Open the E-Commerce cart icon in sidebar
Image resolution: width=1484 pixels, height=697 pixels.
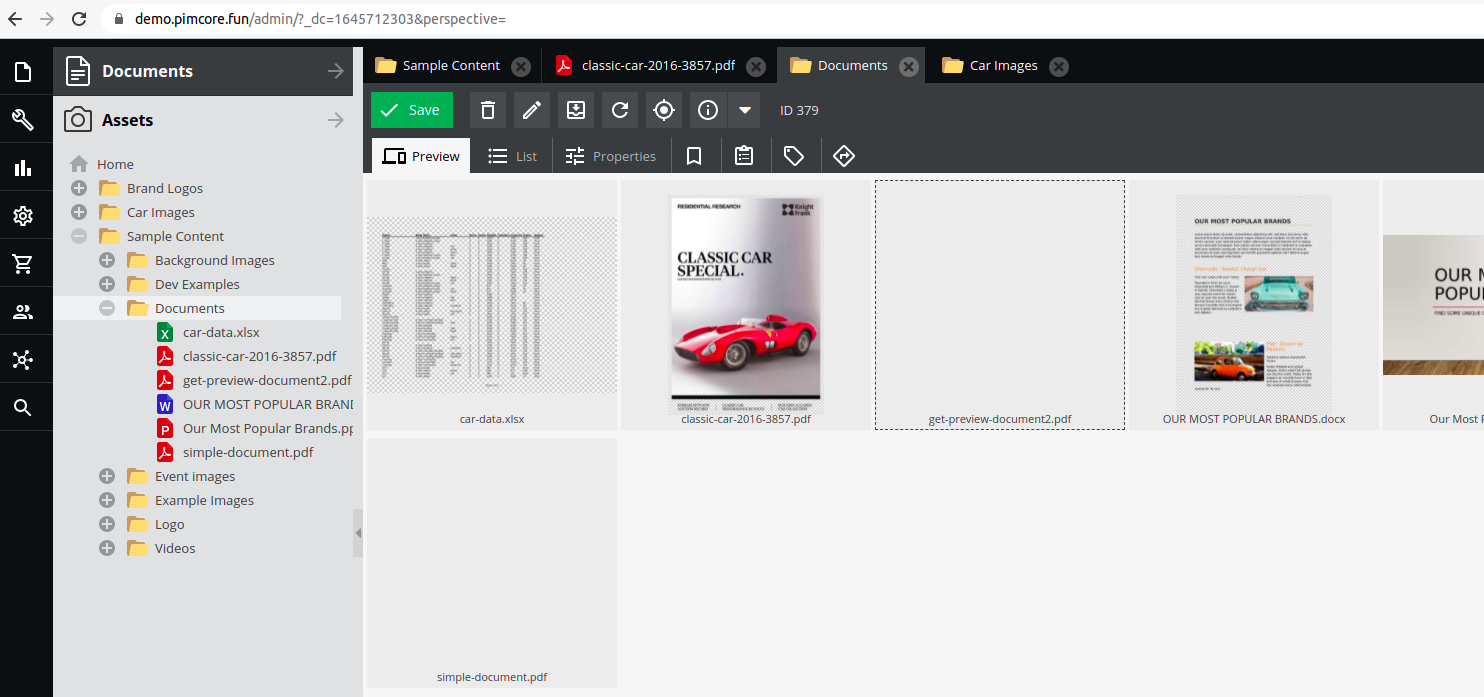(x=25, y=263)
